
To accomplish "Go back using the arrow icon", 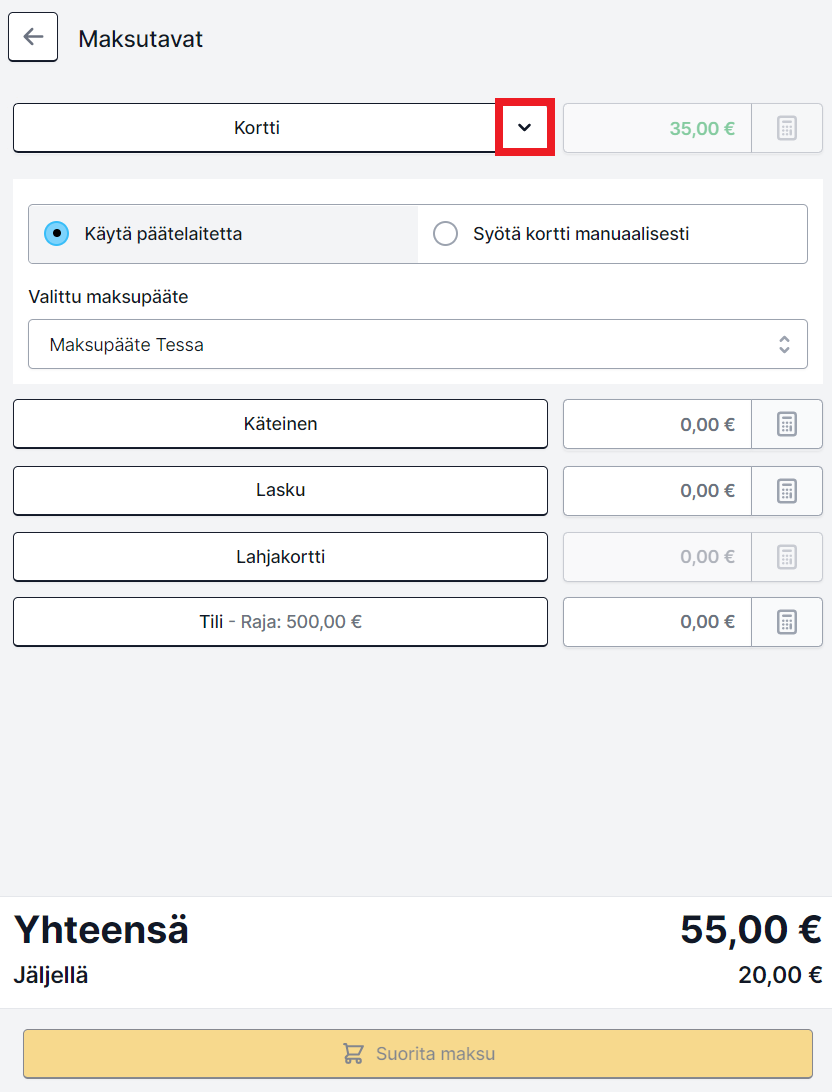I will pos(33,37).
